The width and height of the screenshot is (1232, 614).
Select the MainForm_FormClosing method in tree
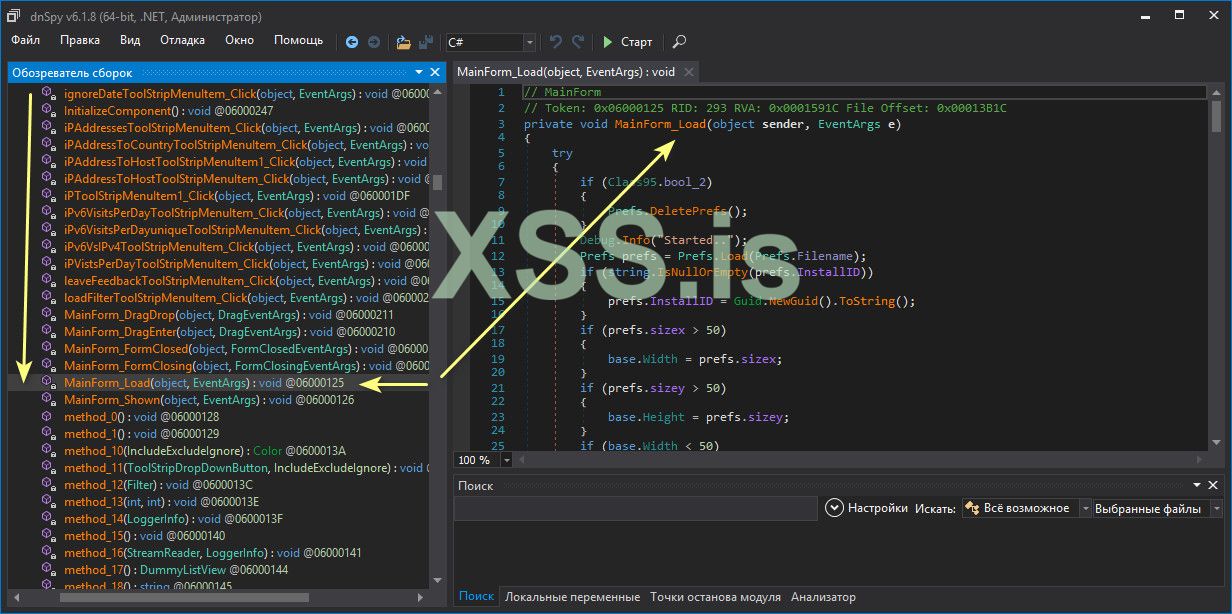[x=130, y=366]
